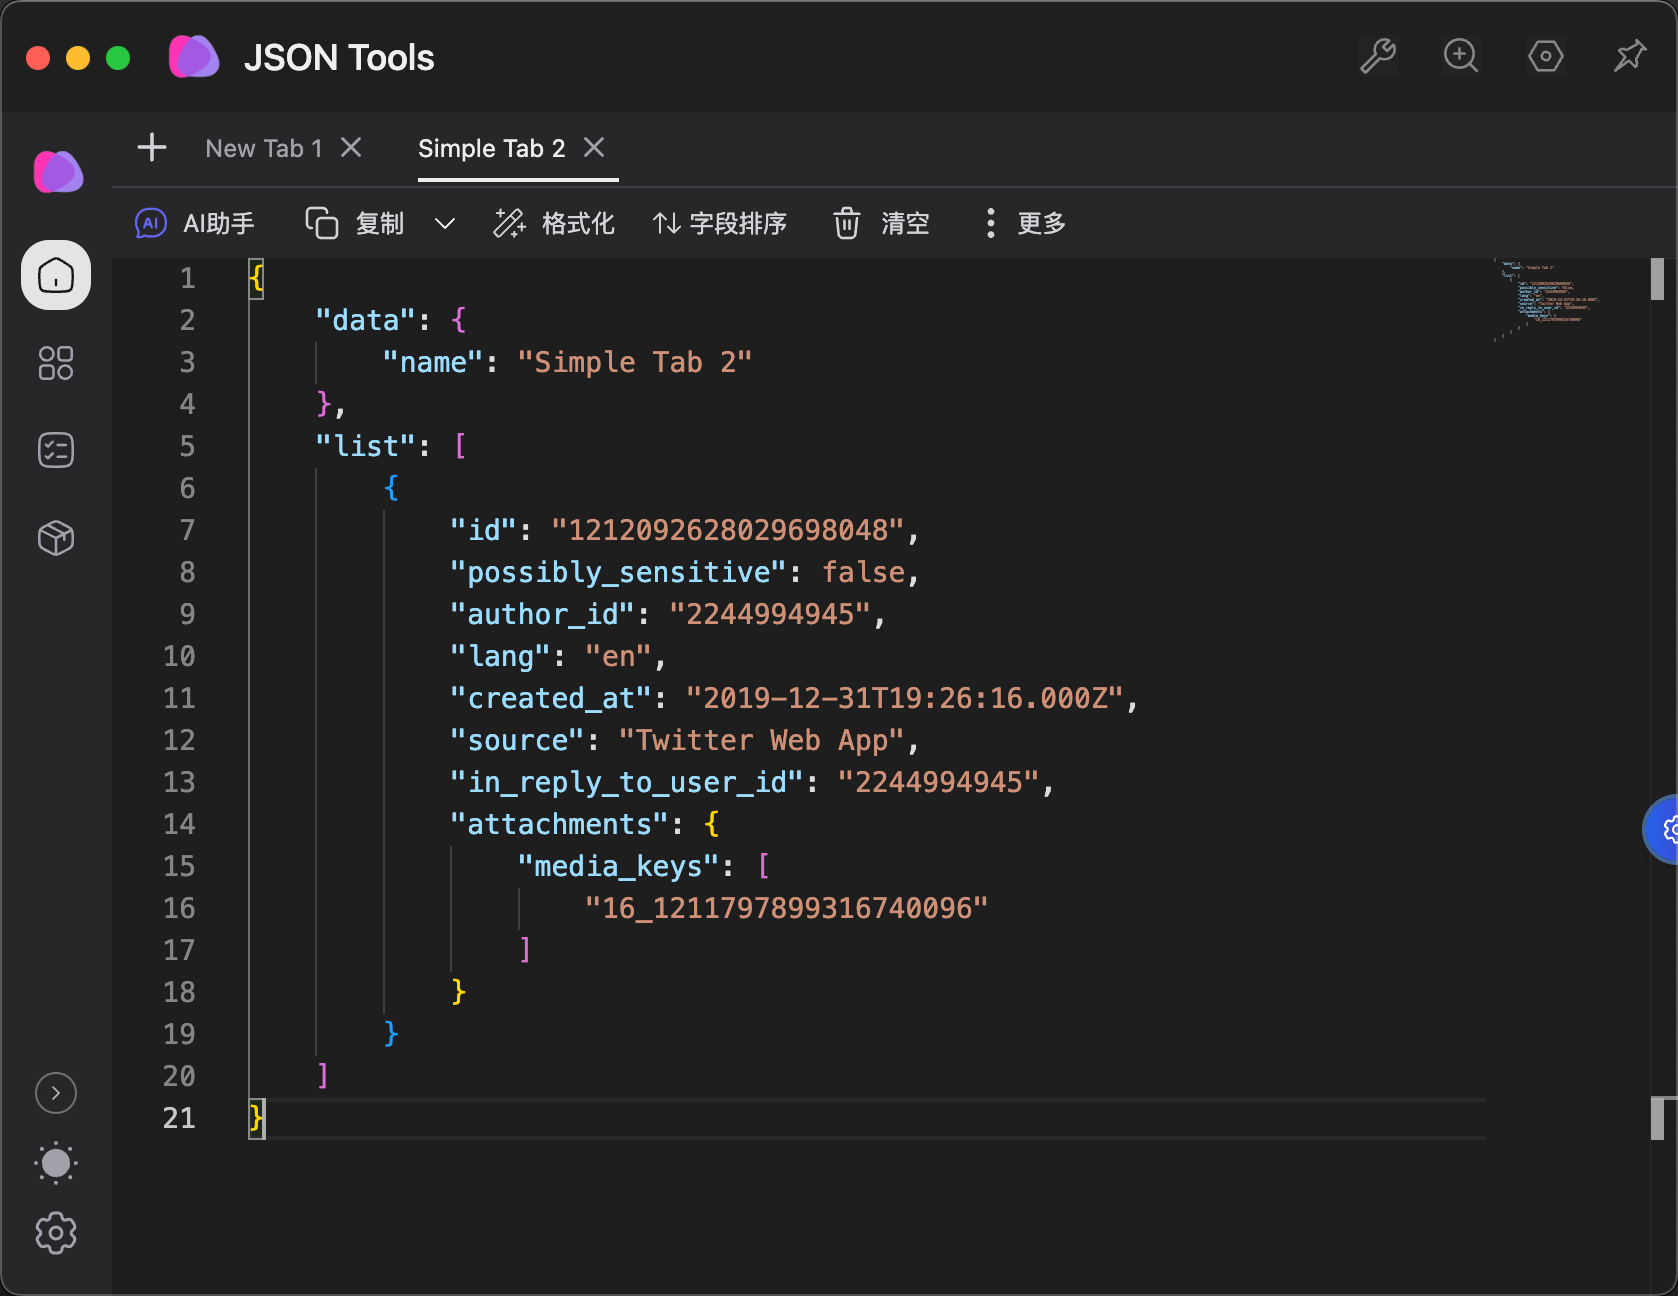
Task: Click the "created_at" timestamp value
Action: click(905, 698)
